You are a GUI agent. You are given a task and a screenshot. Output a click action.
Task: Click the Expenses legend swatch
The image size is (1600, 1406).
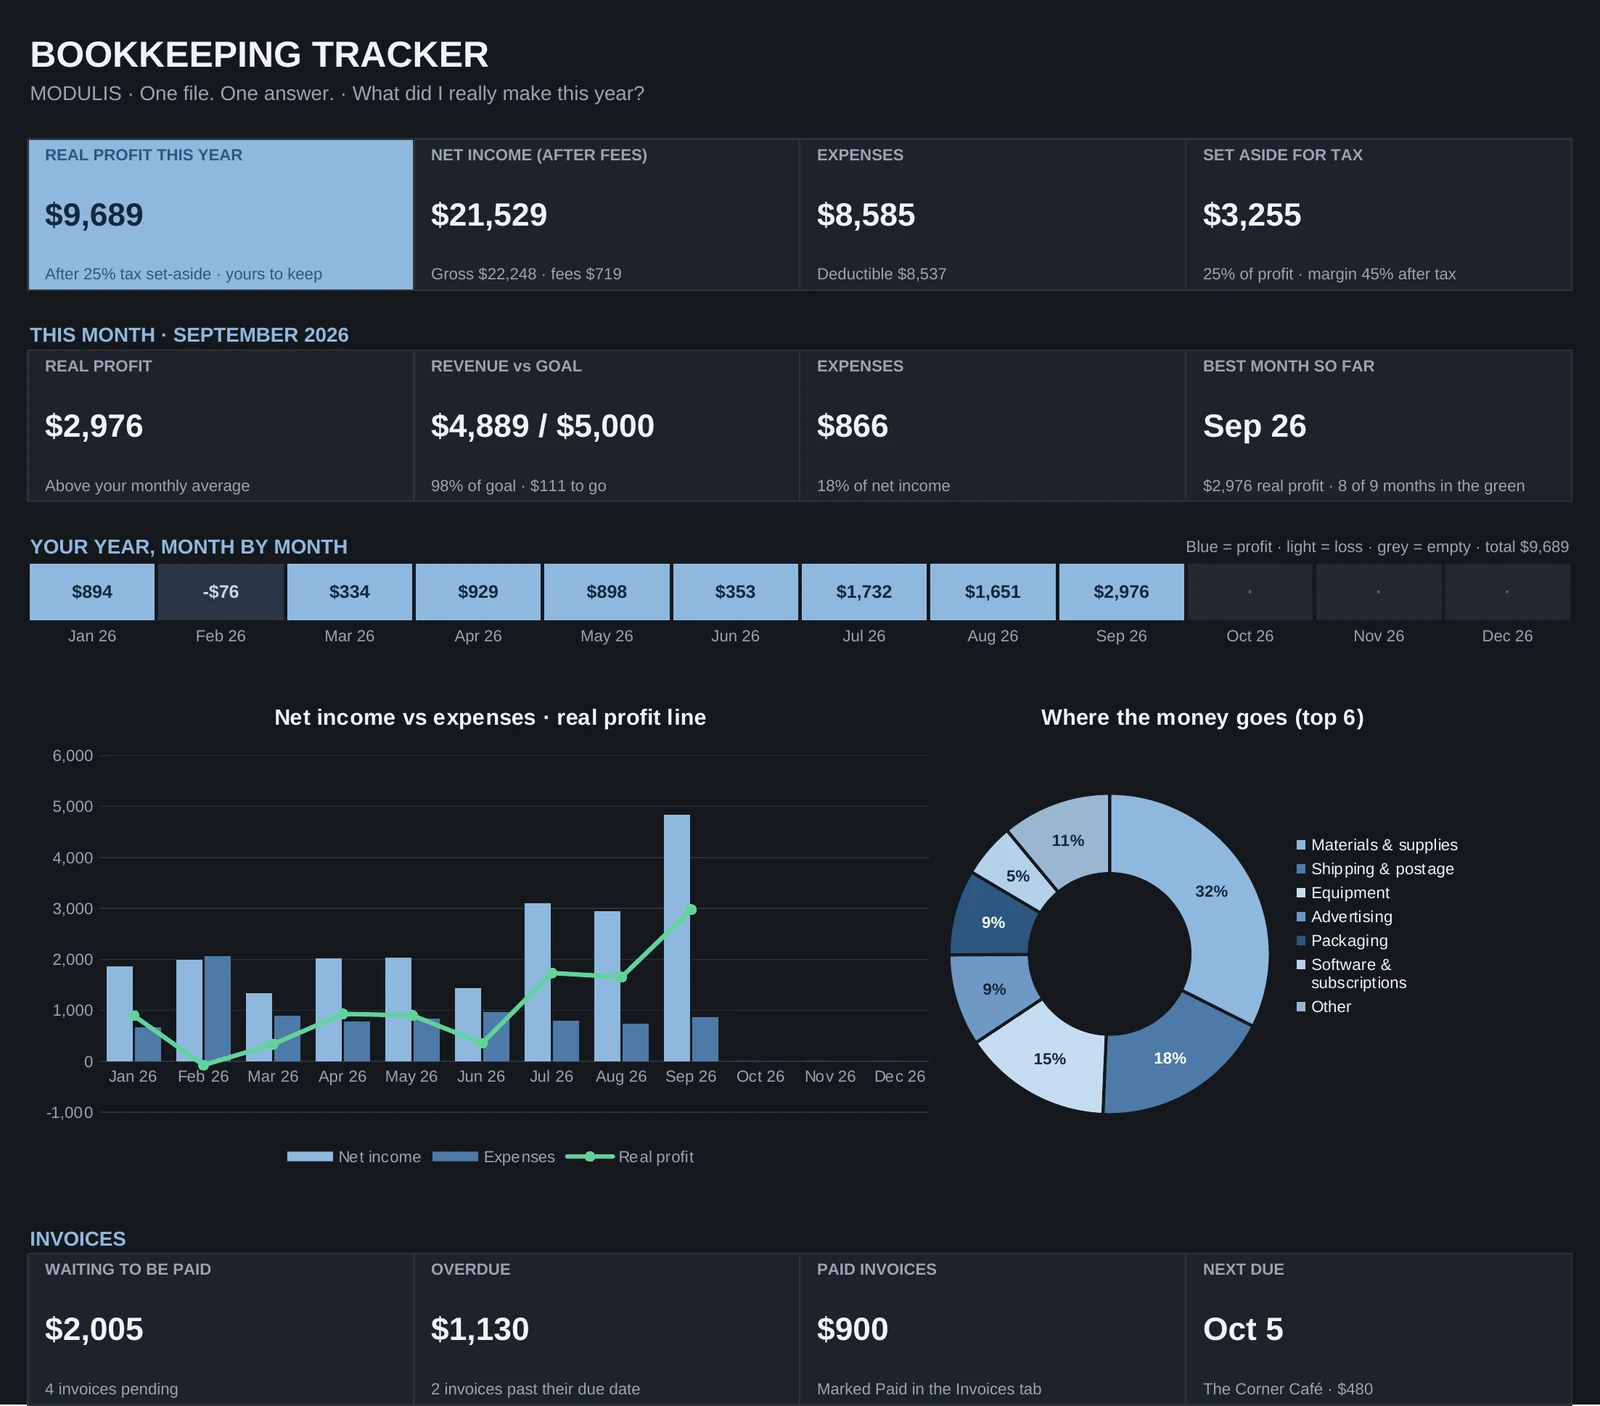455,1157
